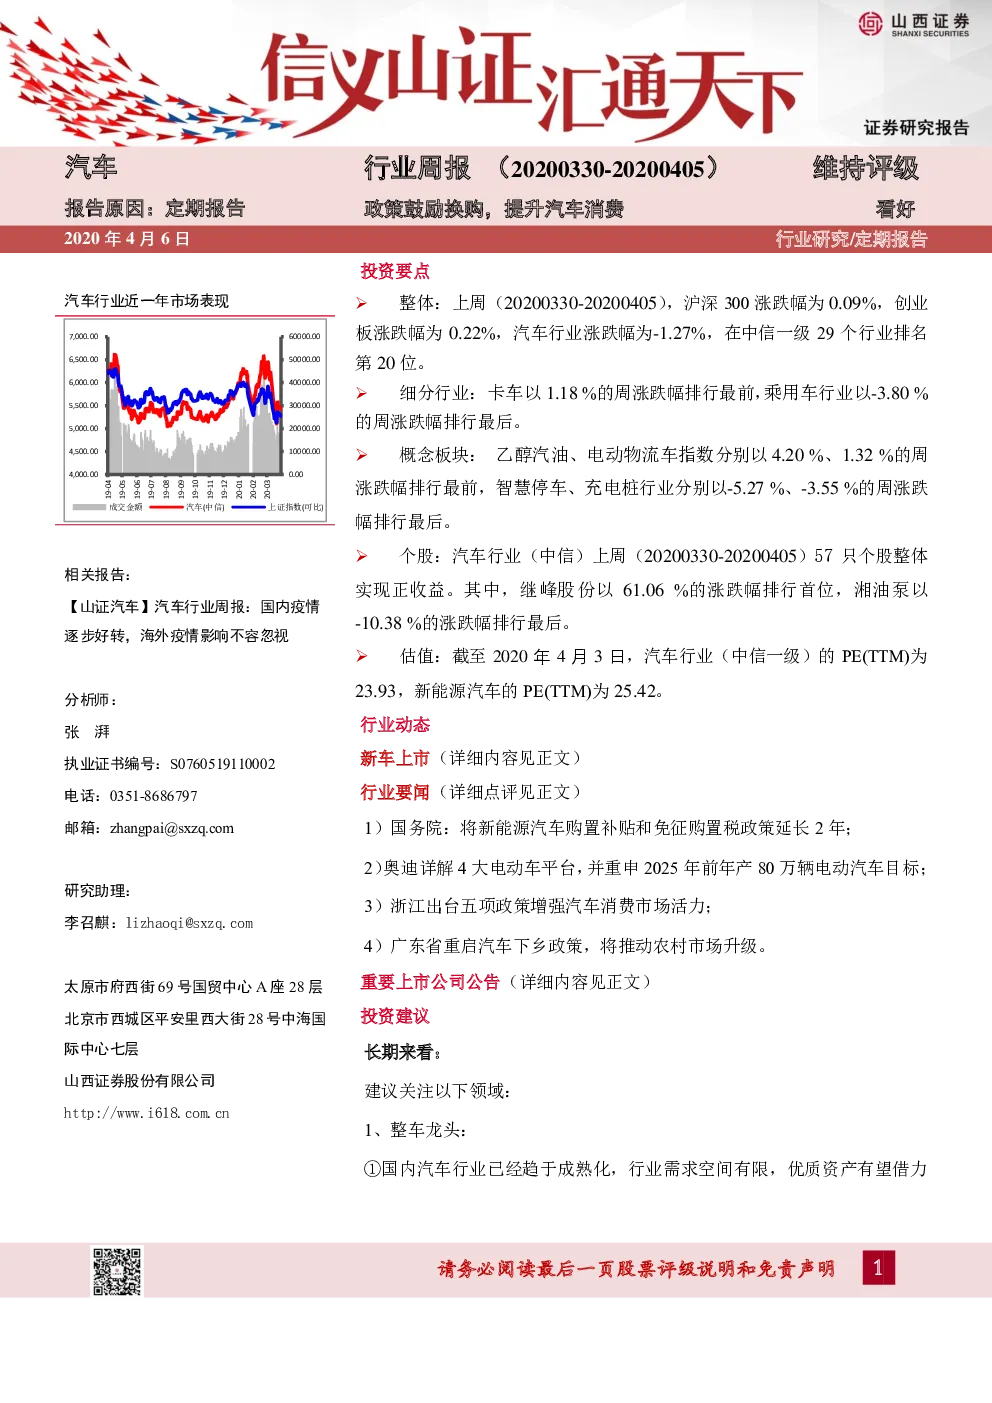Click bullet arrow before 细分行业 paragraph
This screenshot has width=992, height=1403.
362,393
